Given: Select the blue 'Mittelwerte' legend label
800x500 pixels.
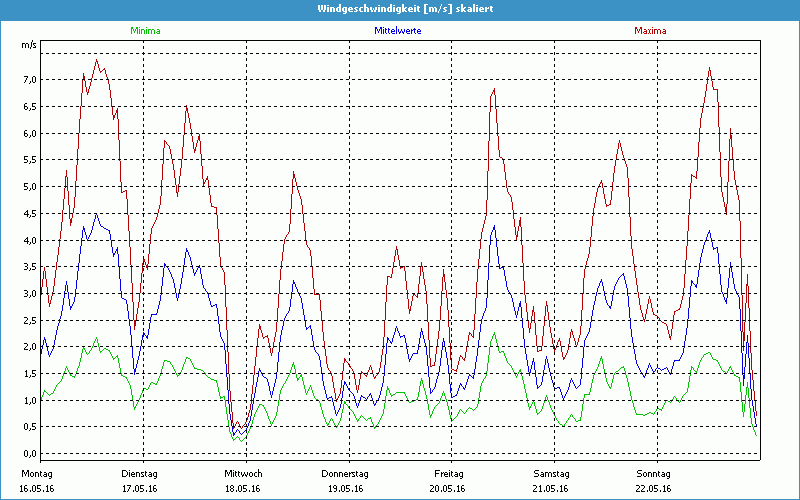Looking at the screenshot, I should 398,31.
